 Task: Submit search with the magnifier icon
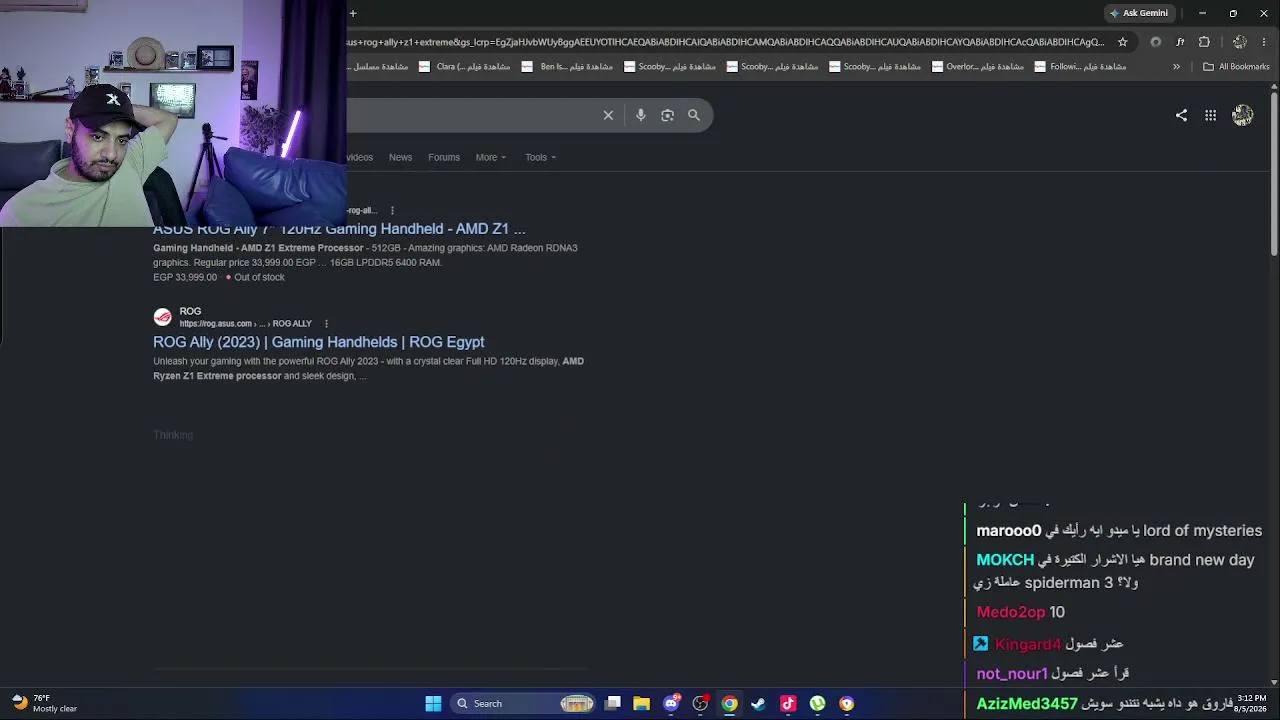point(694,115)
